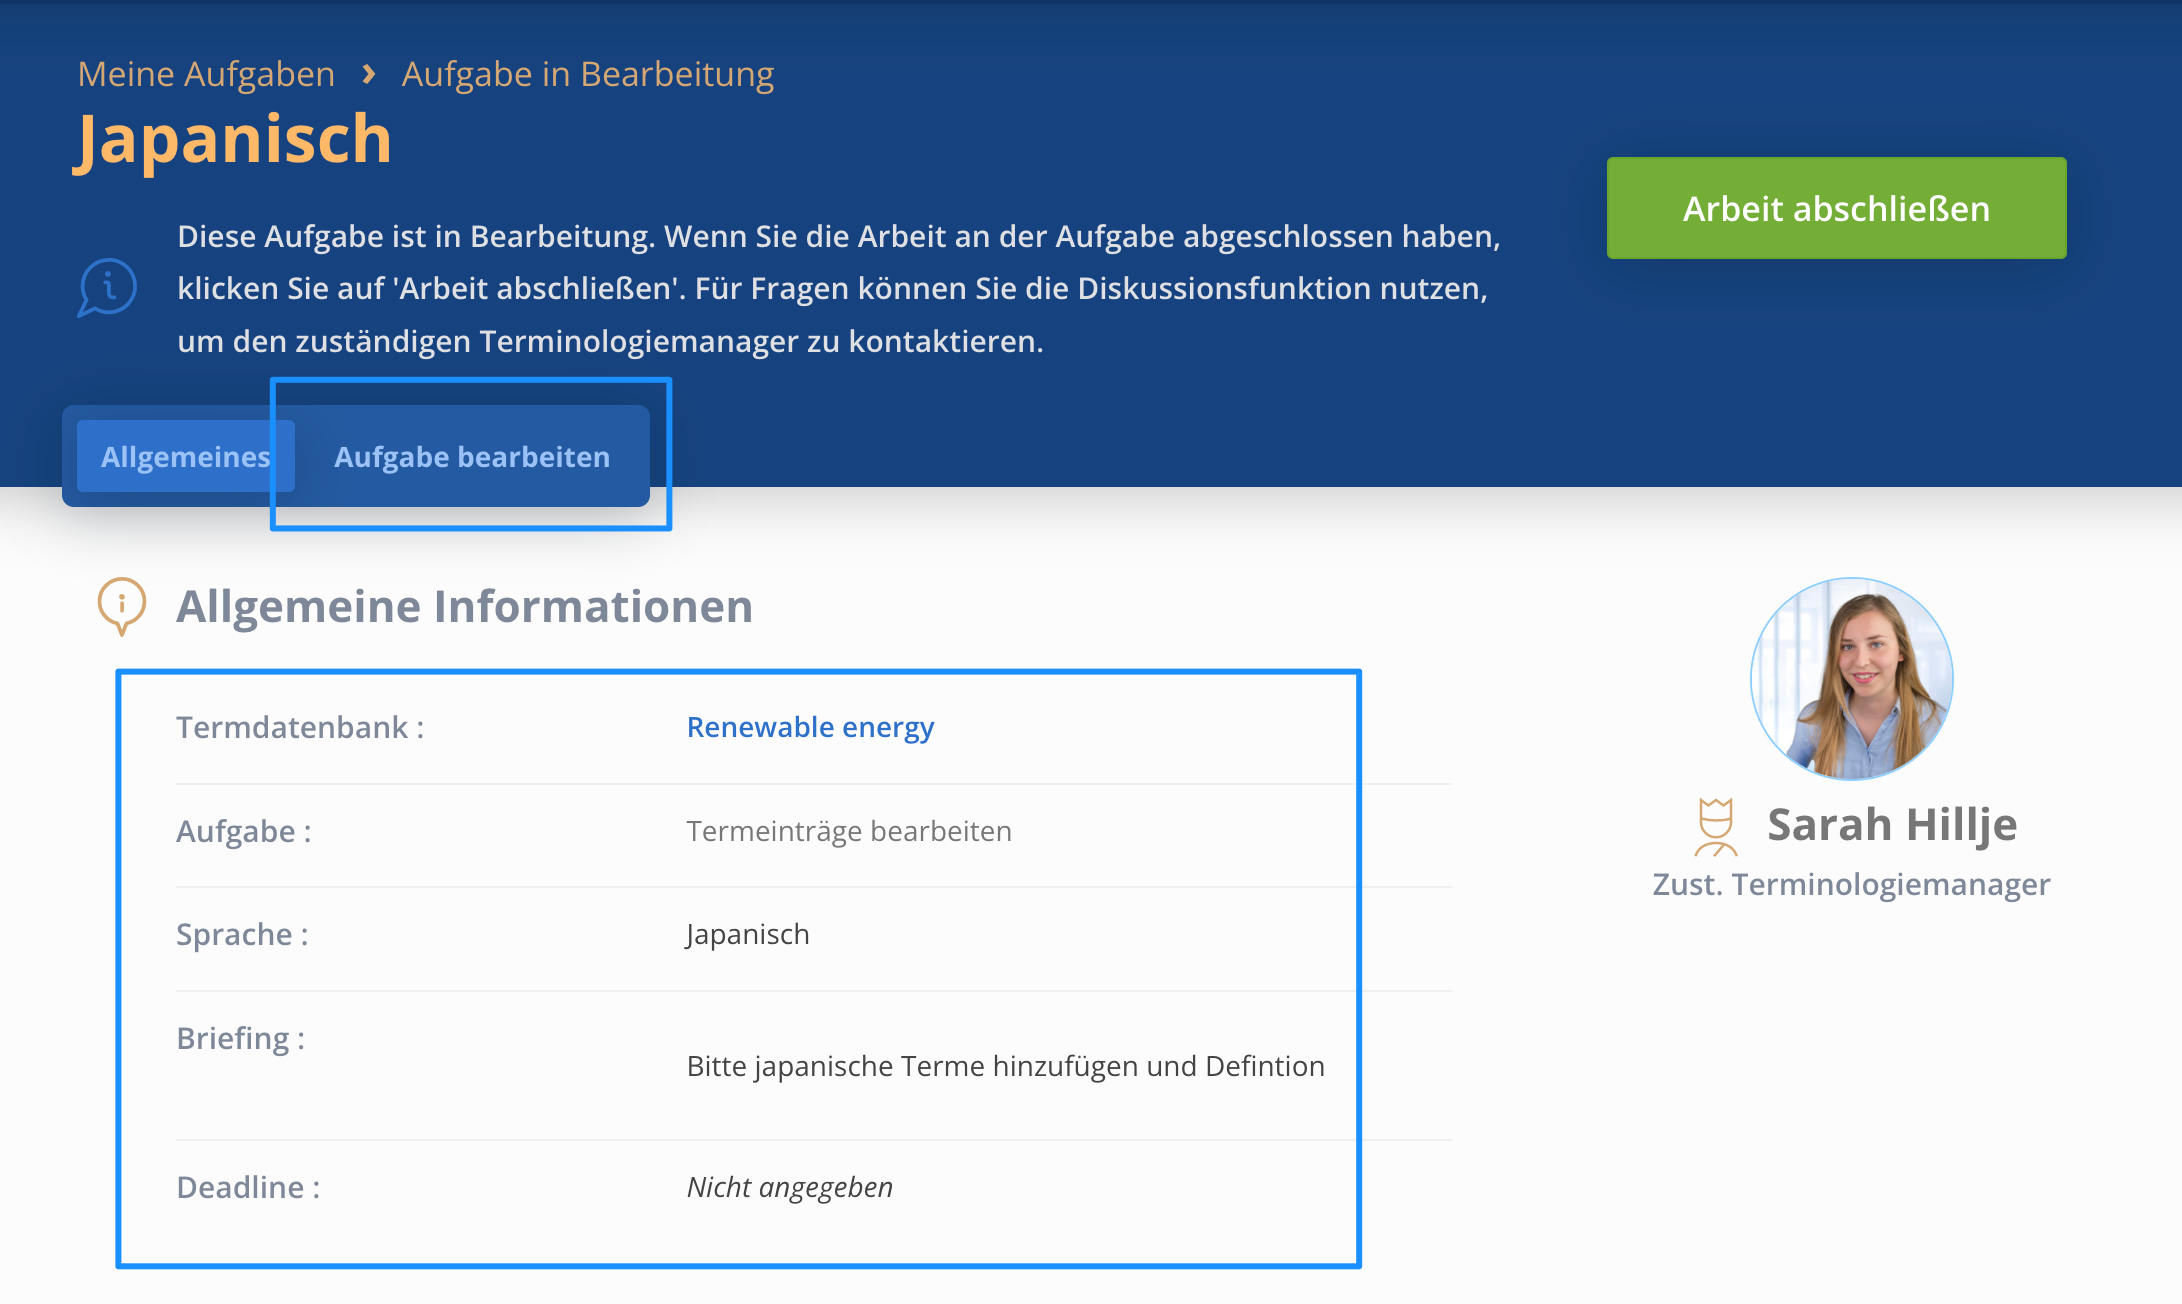Click the breadcrumb chevron after 'Meine Aufgaben'

369,74
